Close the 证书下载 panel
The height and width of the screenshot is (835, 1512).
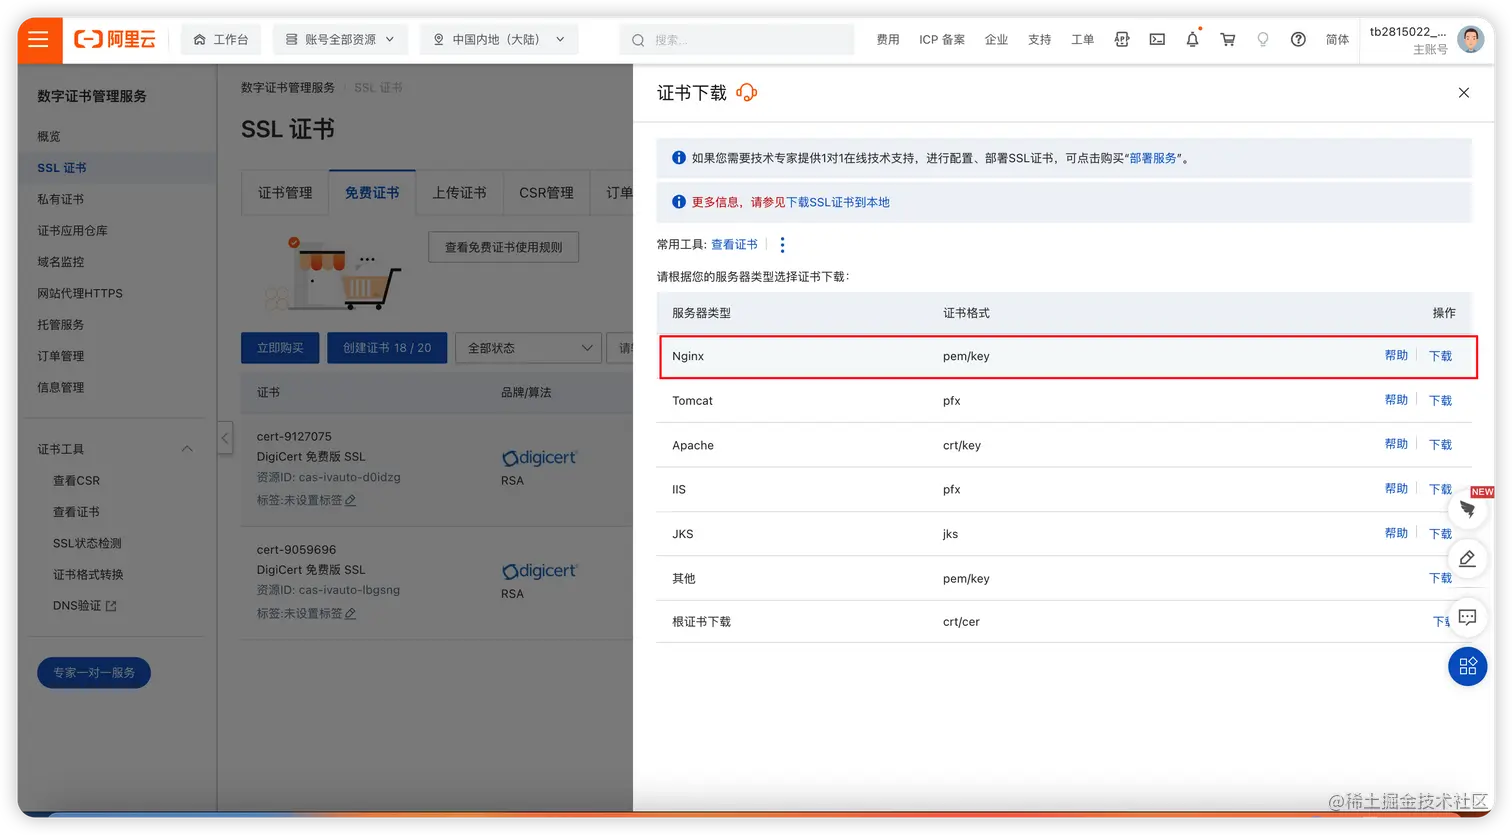[1464, 93]
